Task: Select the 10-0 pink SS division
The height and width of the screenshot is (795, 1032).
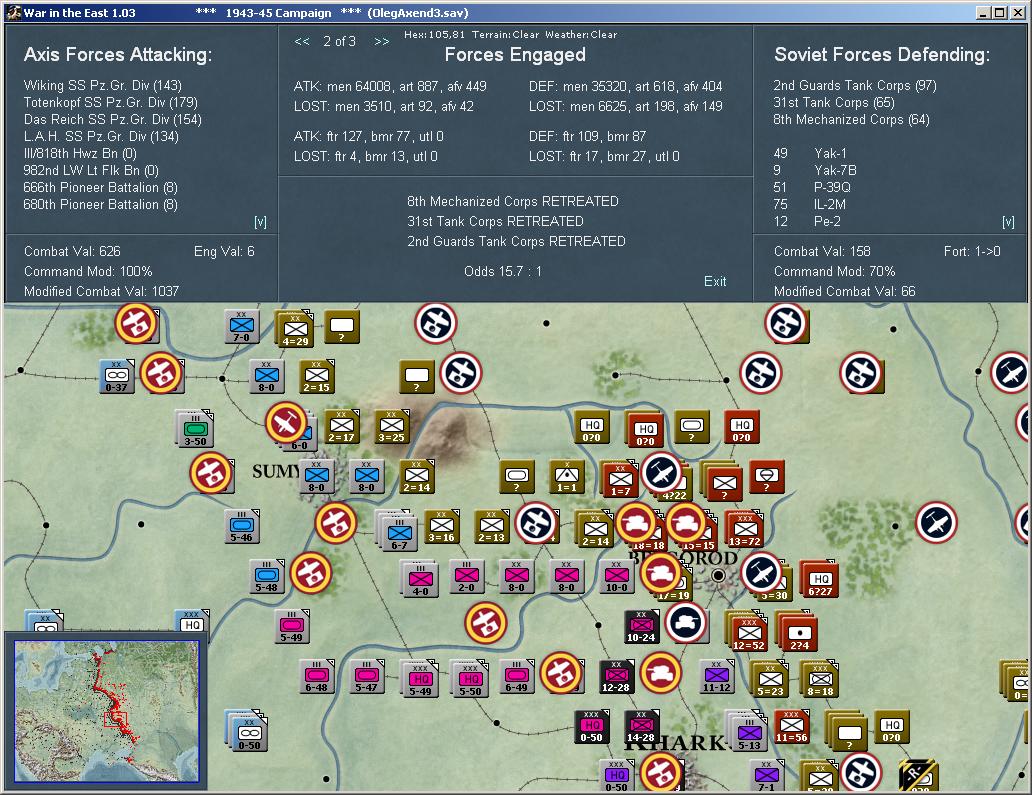Action: click(617, 577)
